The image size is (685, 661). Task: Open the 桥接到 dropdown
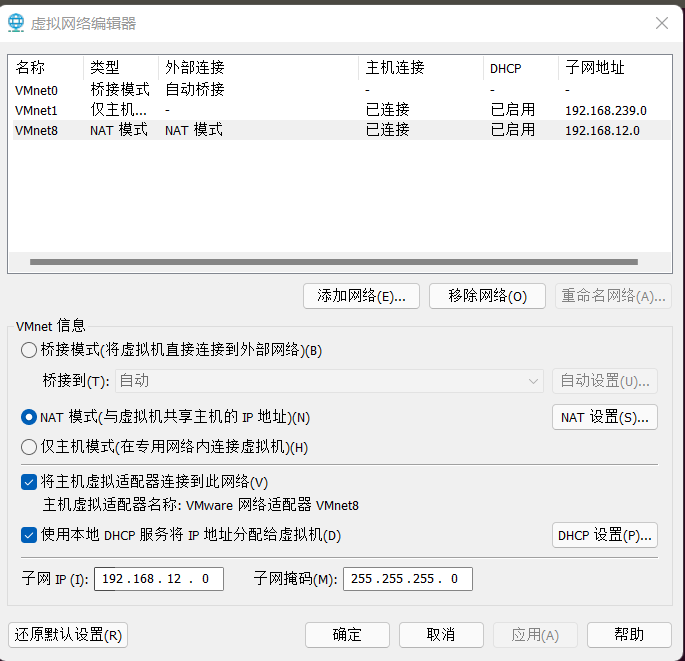pyautogui.click(x=329, y=381)
